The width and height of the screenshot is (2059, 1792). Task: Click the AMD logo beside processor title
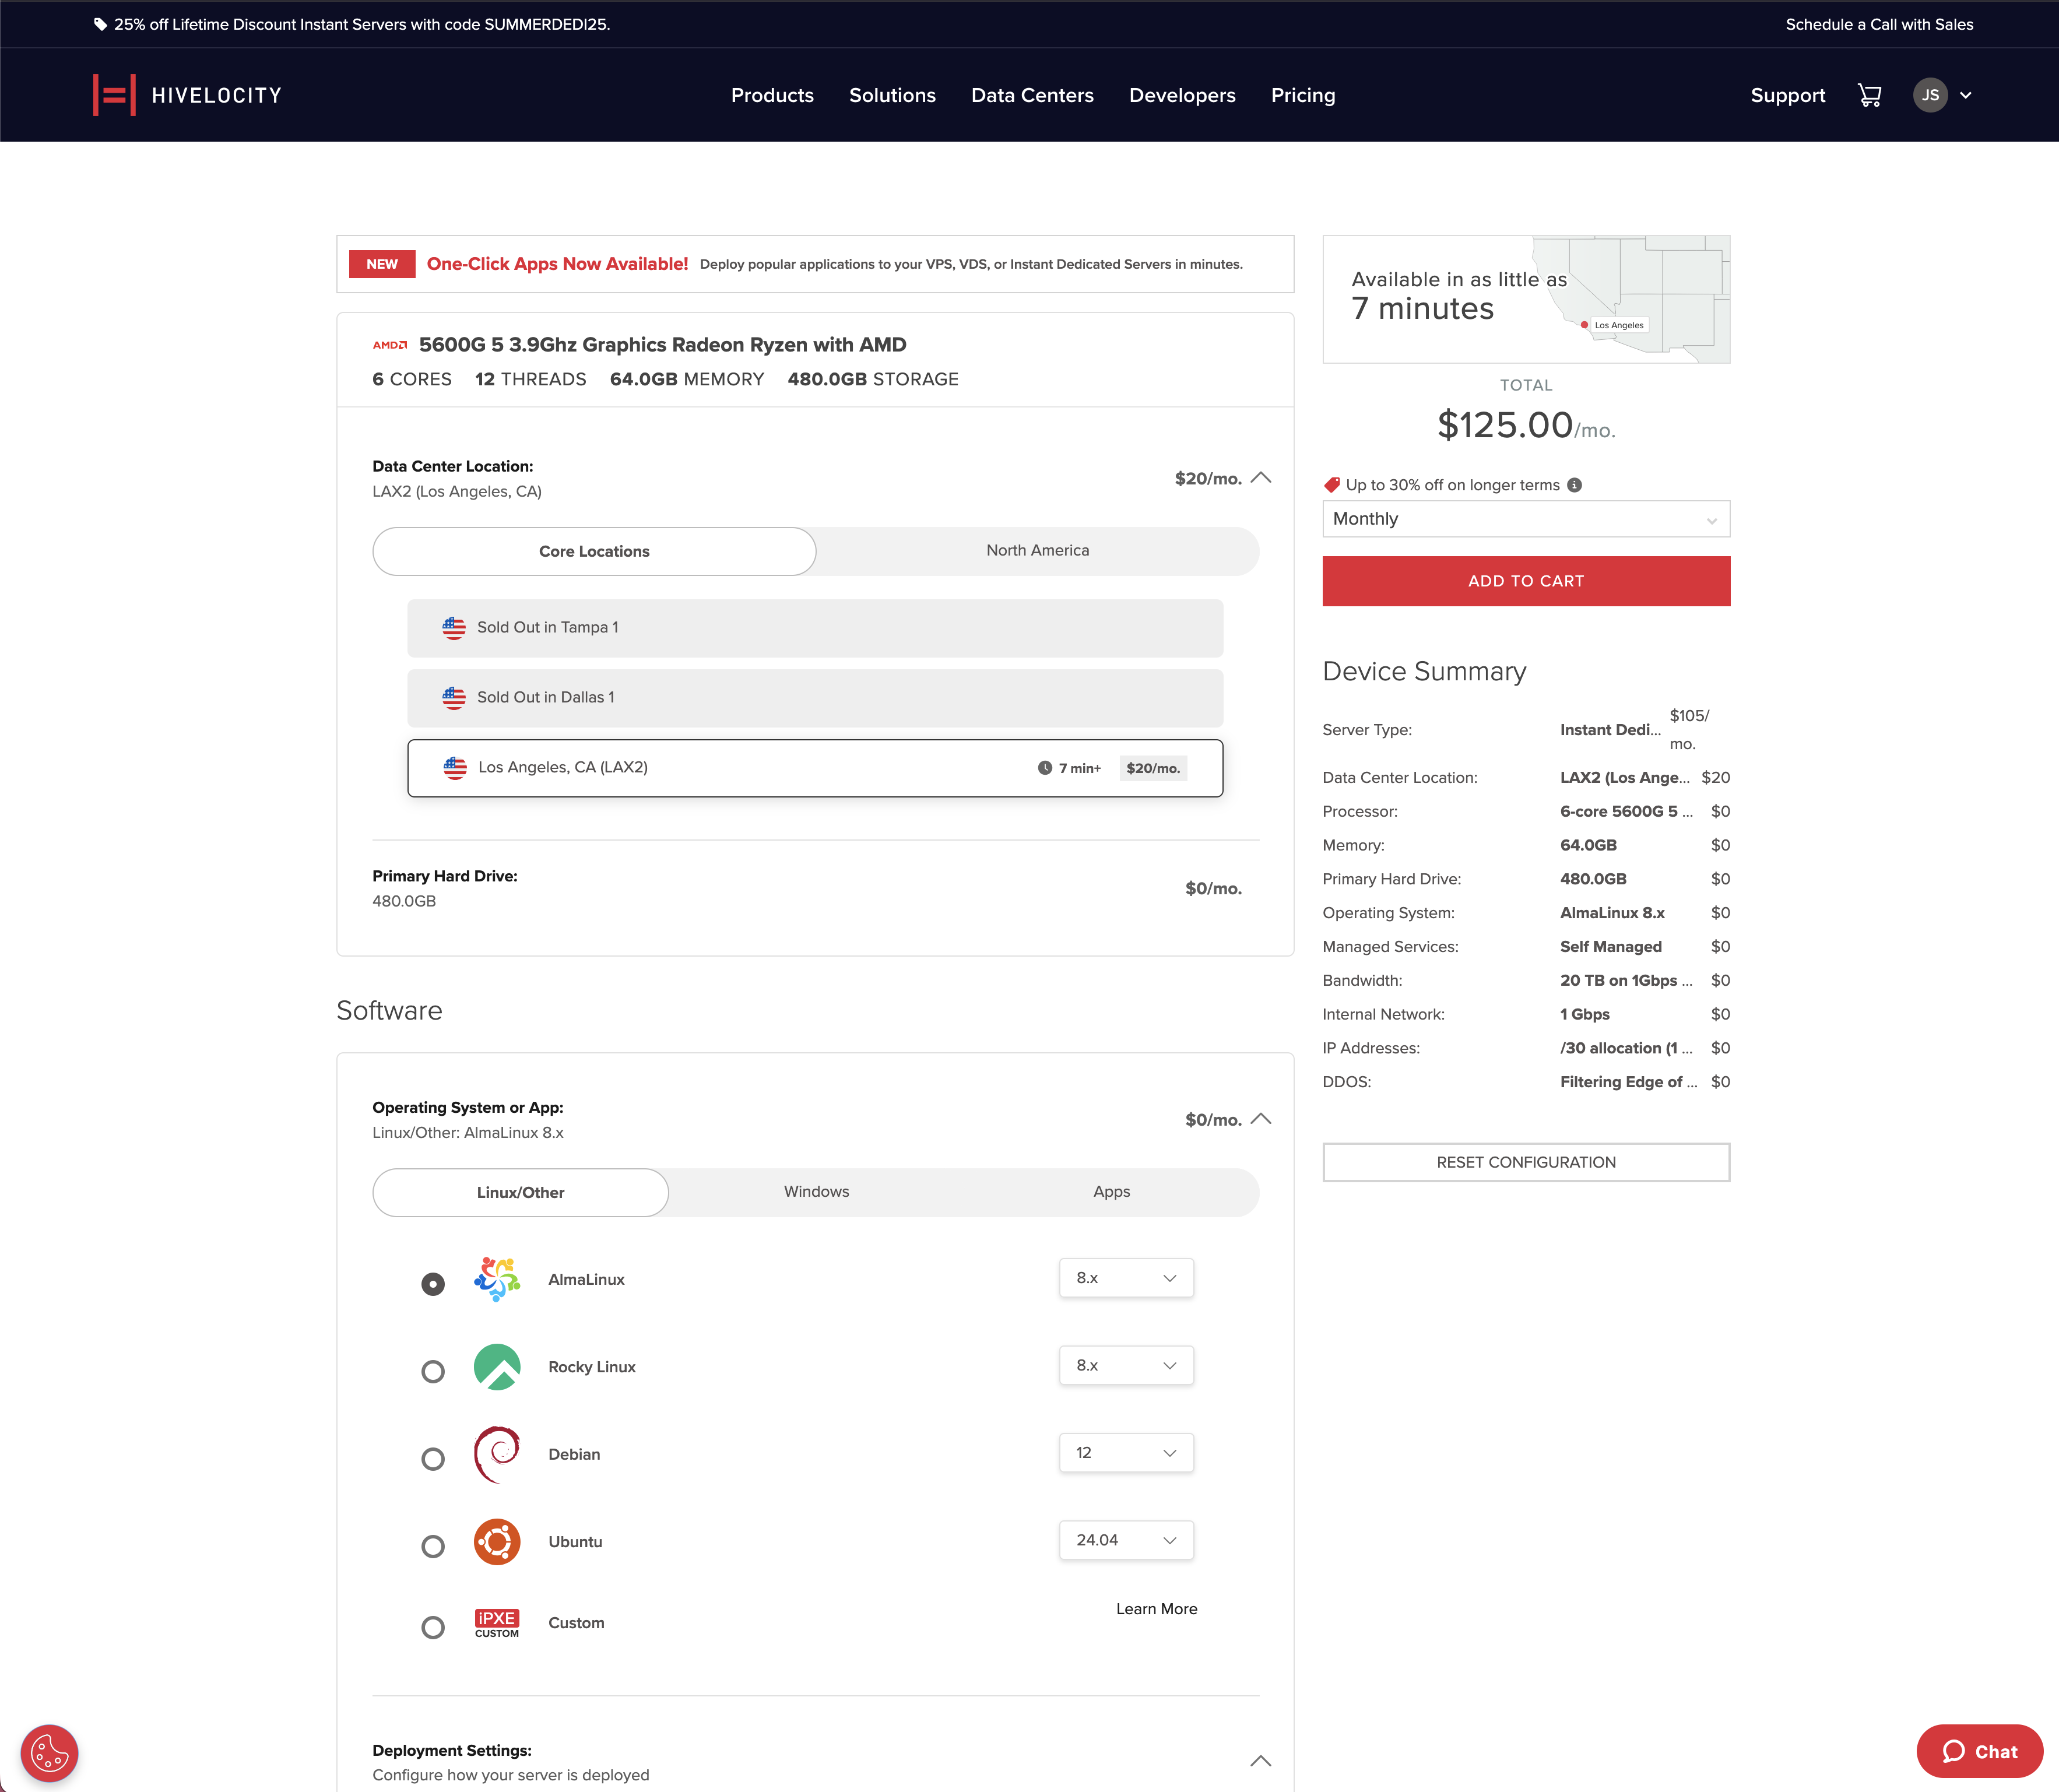(390, 345)
